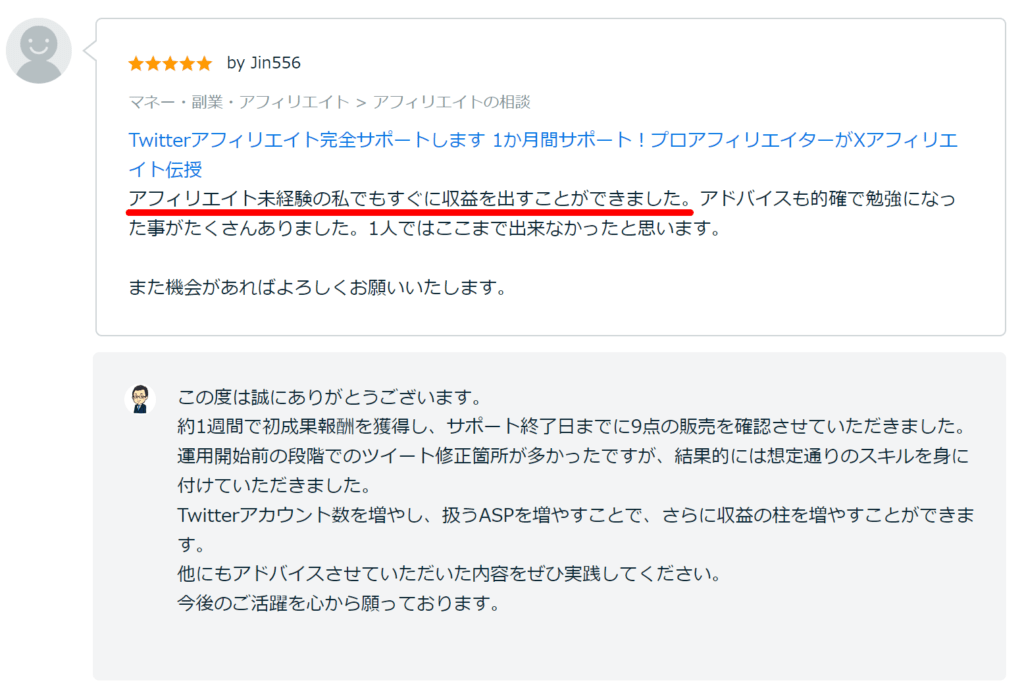The image size is (1024, 695).
Task: Select the fifth rating star
Action: click(x=204, y=62)
